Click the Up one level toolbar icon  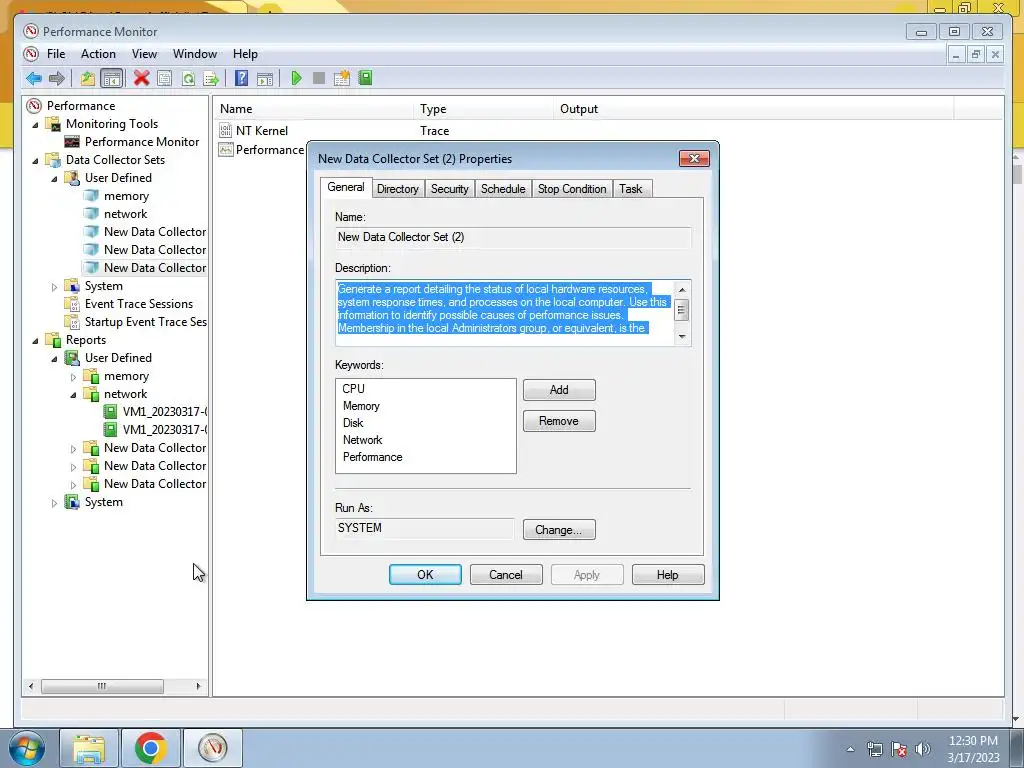88,78
